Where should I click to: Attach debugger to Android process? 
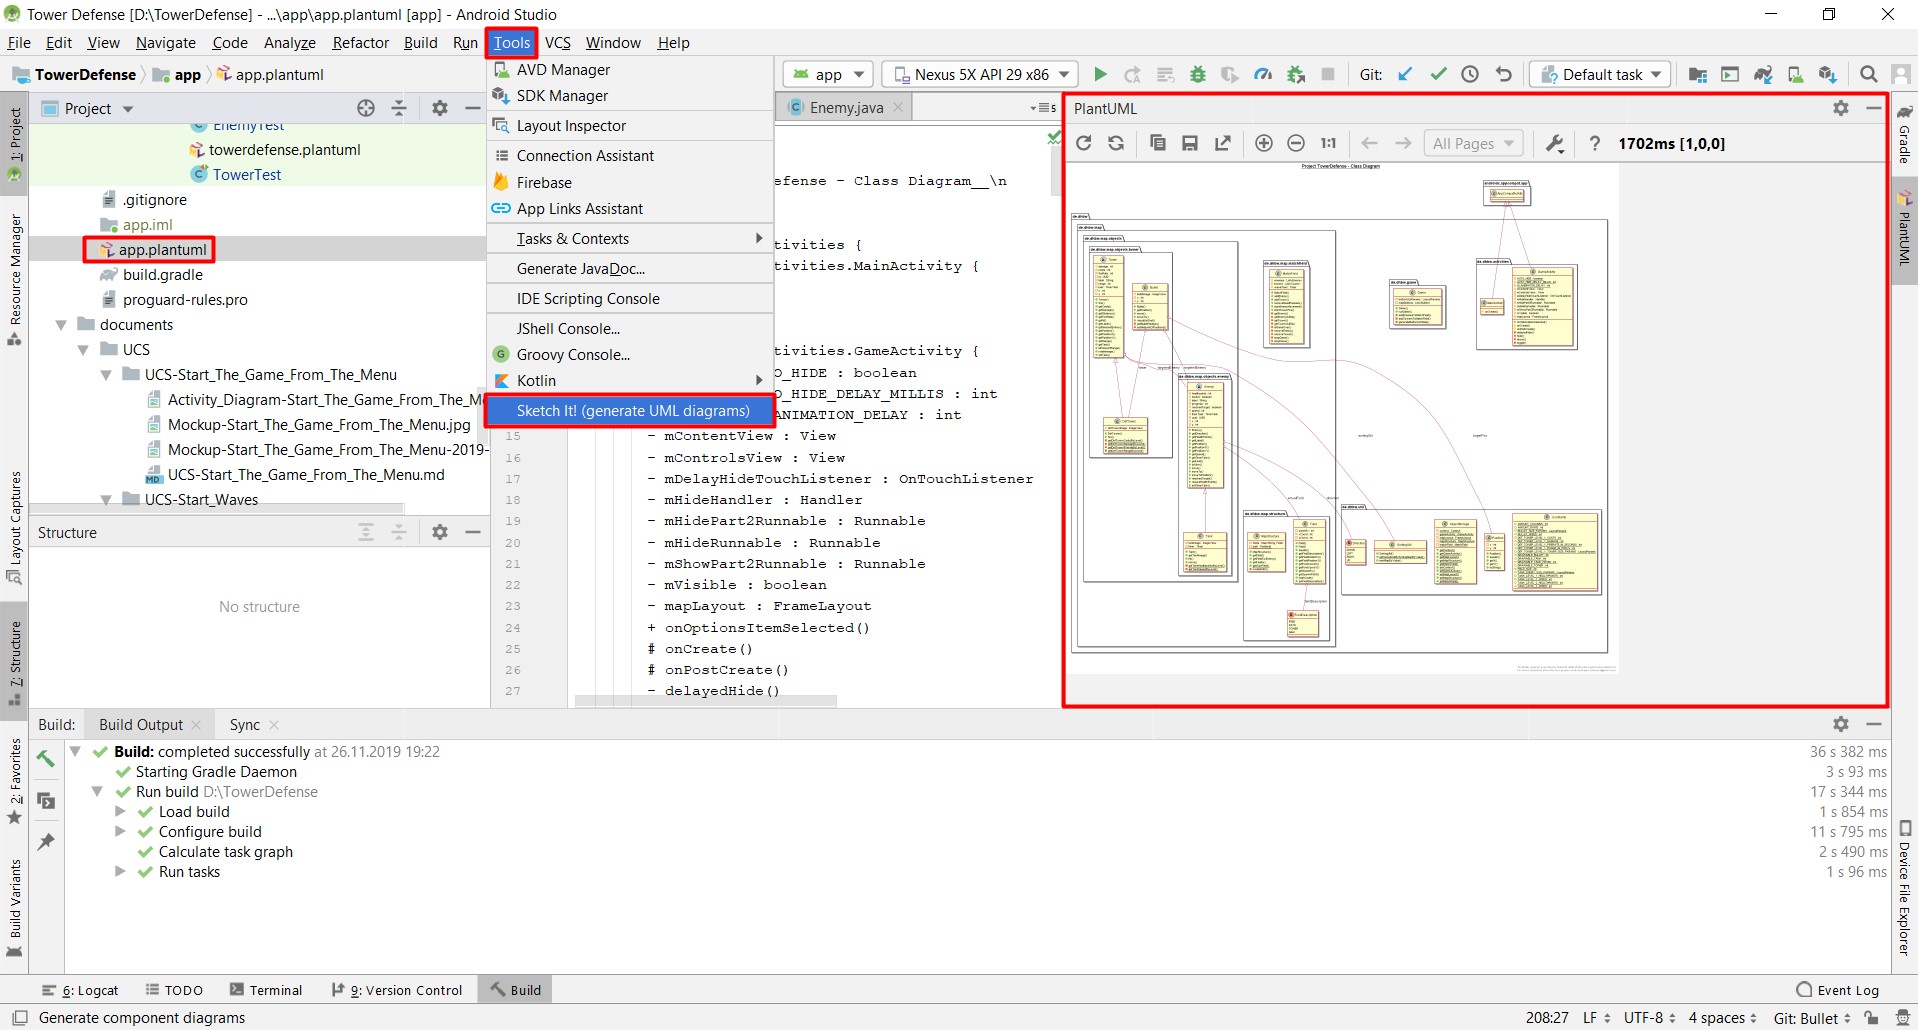(x=1296, y=74)
